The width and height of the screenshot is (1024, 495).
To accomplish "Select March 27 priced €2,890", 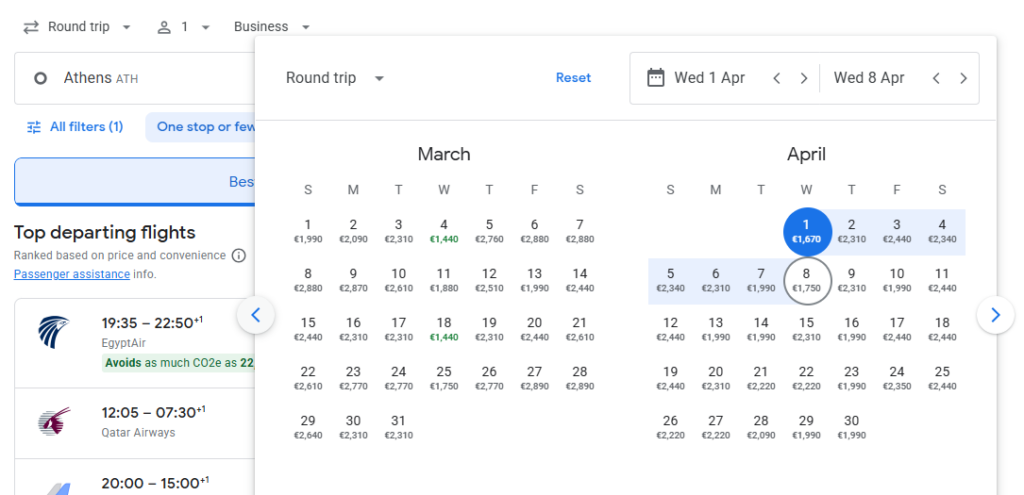I will 534,379.
